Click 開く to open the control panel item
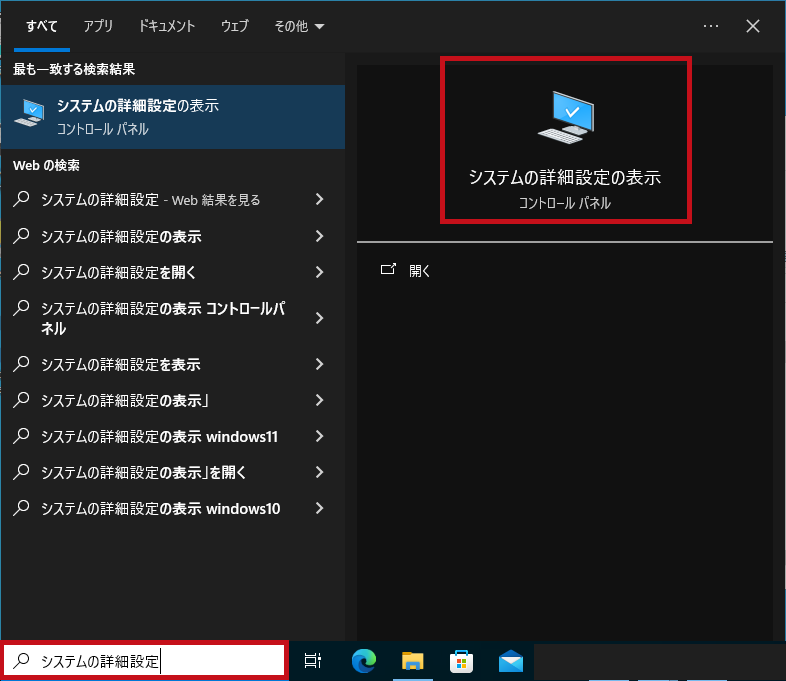 click(419, 271)
